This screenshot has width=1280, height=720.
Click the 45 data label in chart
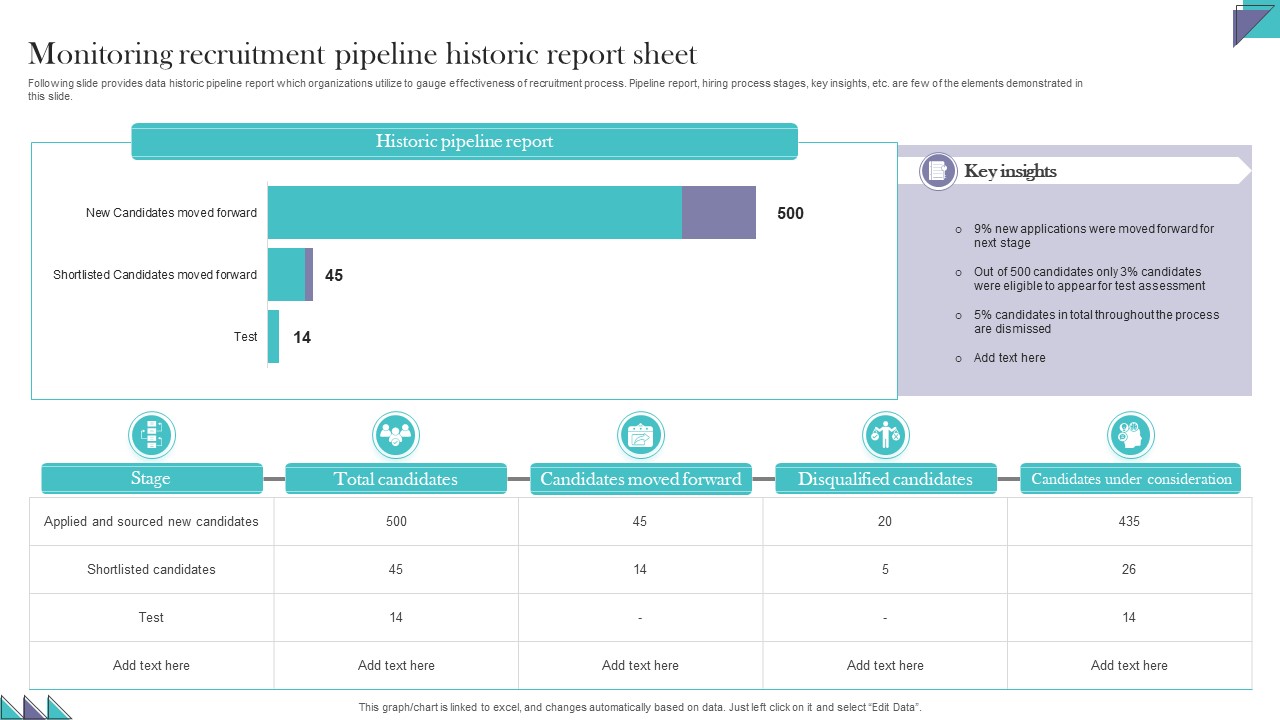pos(334,275)
